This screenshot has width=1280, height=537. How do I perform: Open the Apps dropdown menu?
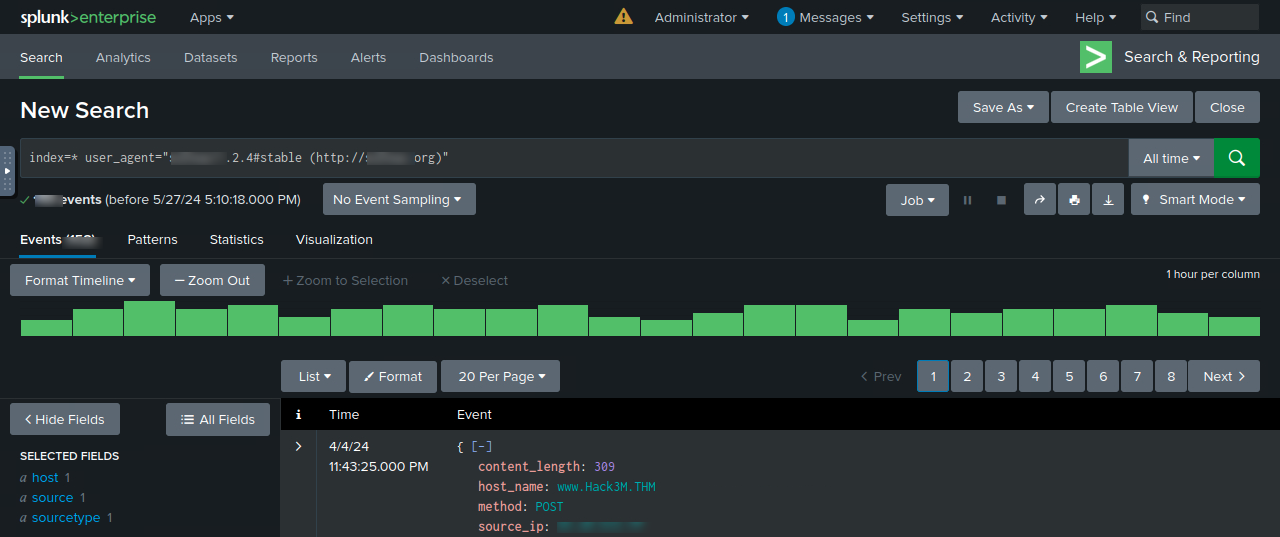[212, 17]
